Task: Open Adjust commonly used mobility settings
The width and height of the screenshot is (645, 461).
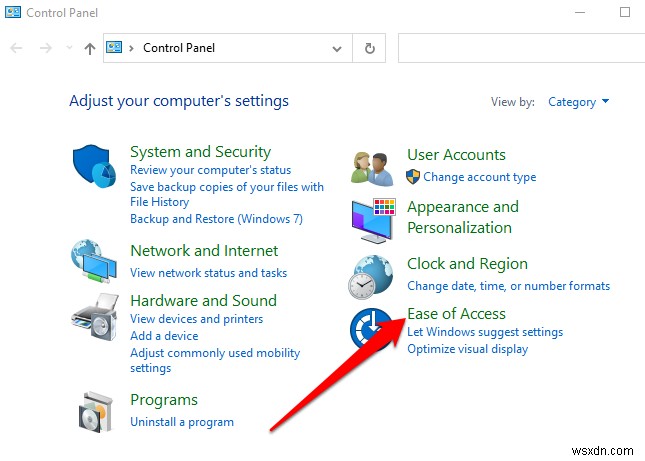Action: tap(215, 360)
